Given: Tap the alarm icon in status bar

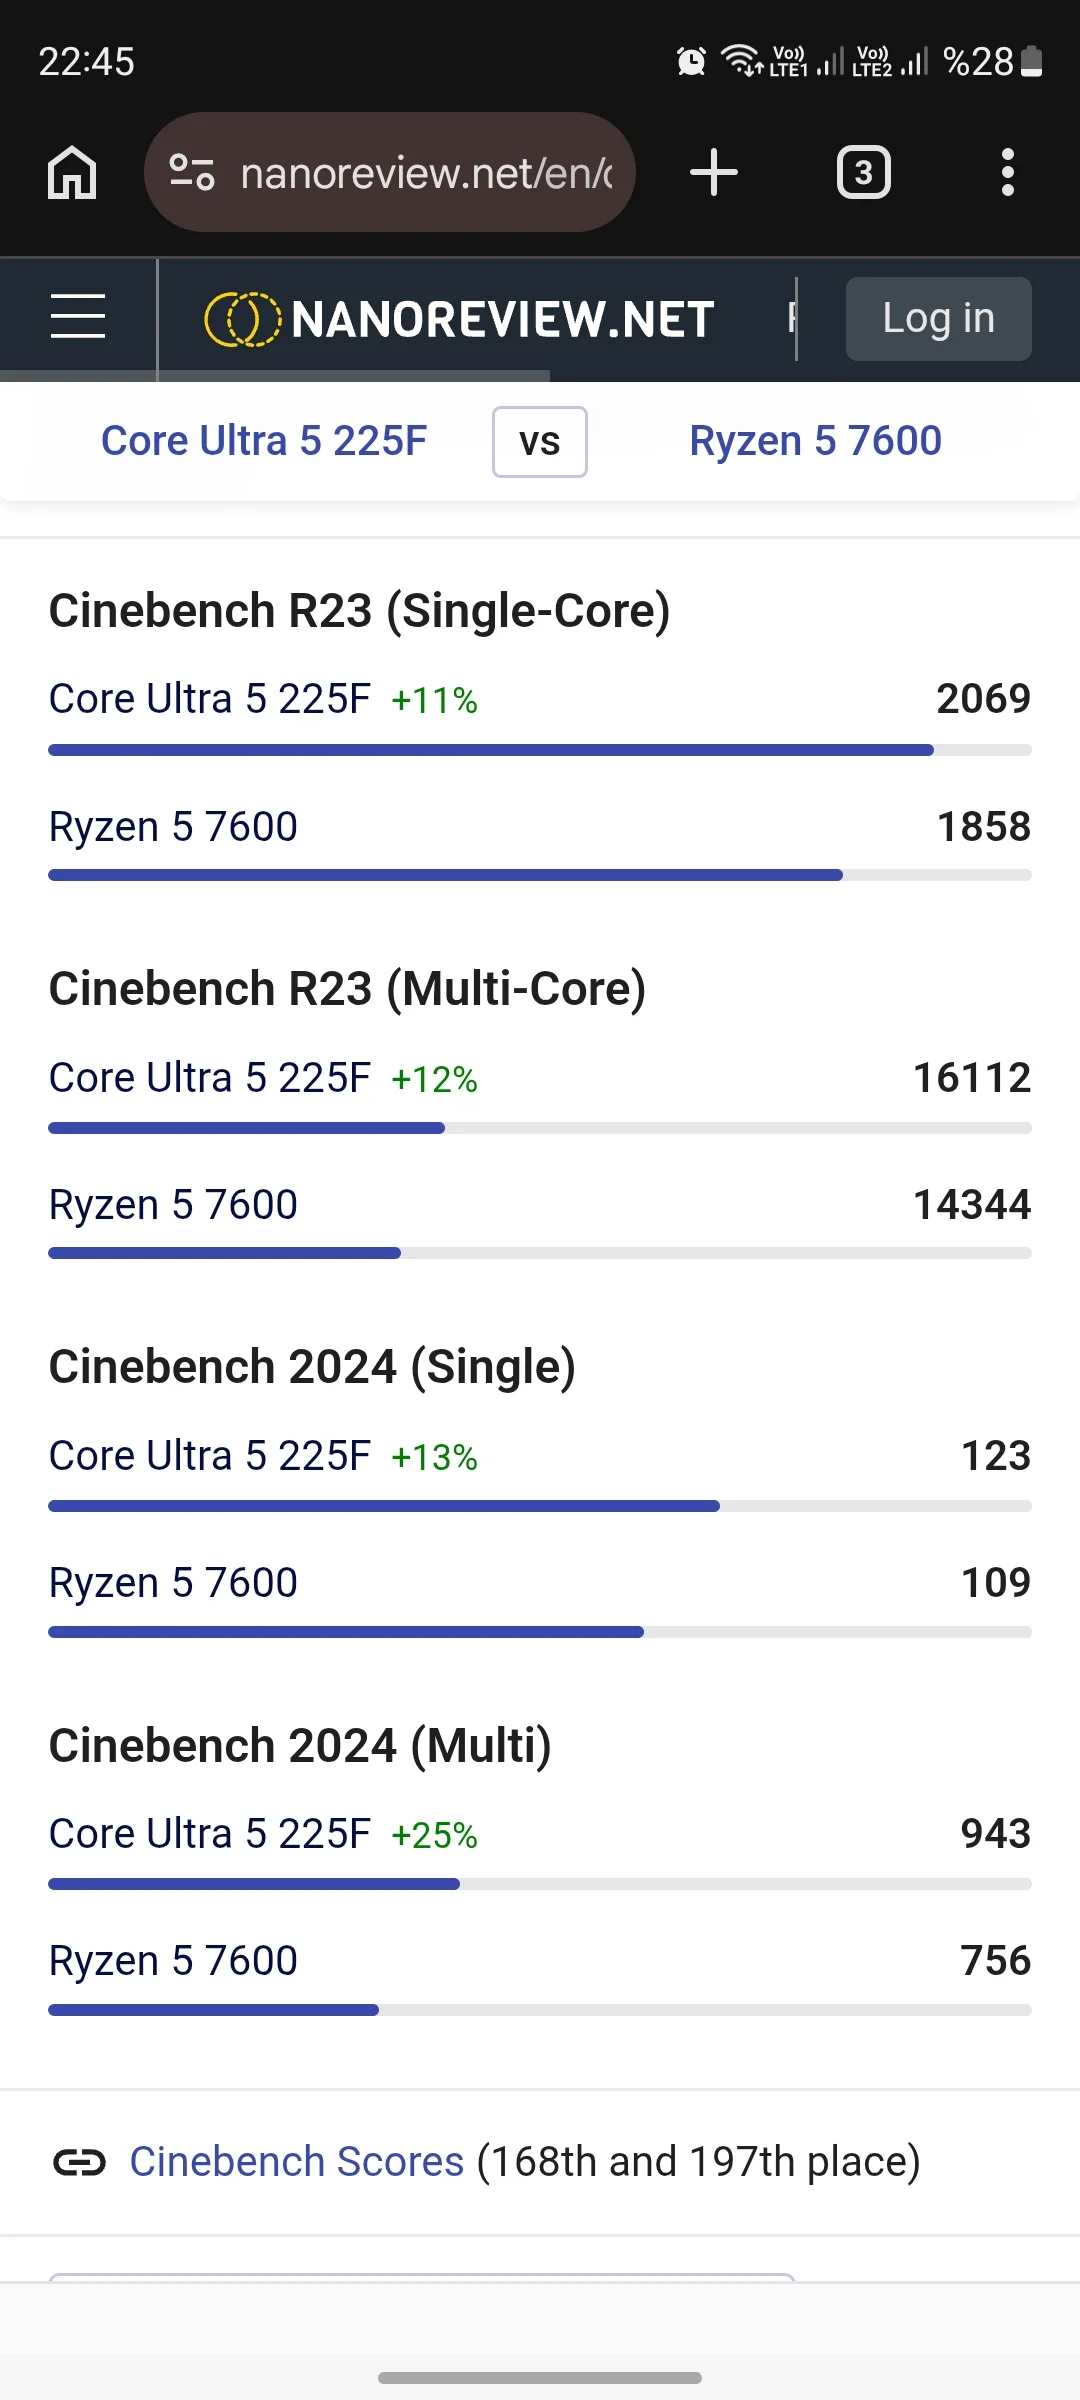Looking at the screenshot, I should pos(691,62).
